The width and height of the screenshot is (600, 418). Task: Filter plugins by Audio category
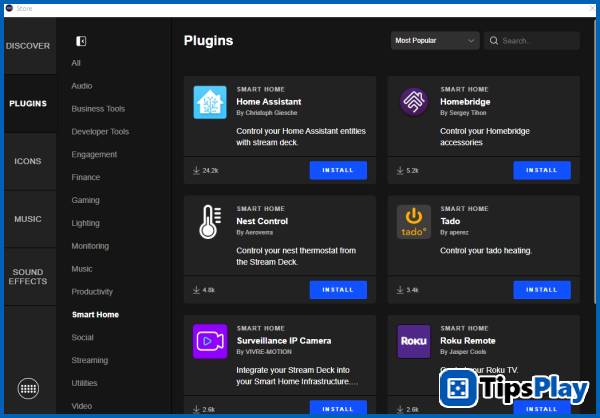click(82, 86)
